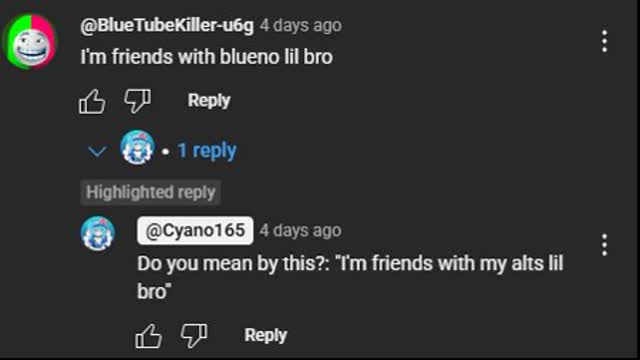
Task: Open three-dot menu on BlueTubeKiller's comment
Action: [604, 41]
